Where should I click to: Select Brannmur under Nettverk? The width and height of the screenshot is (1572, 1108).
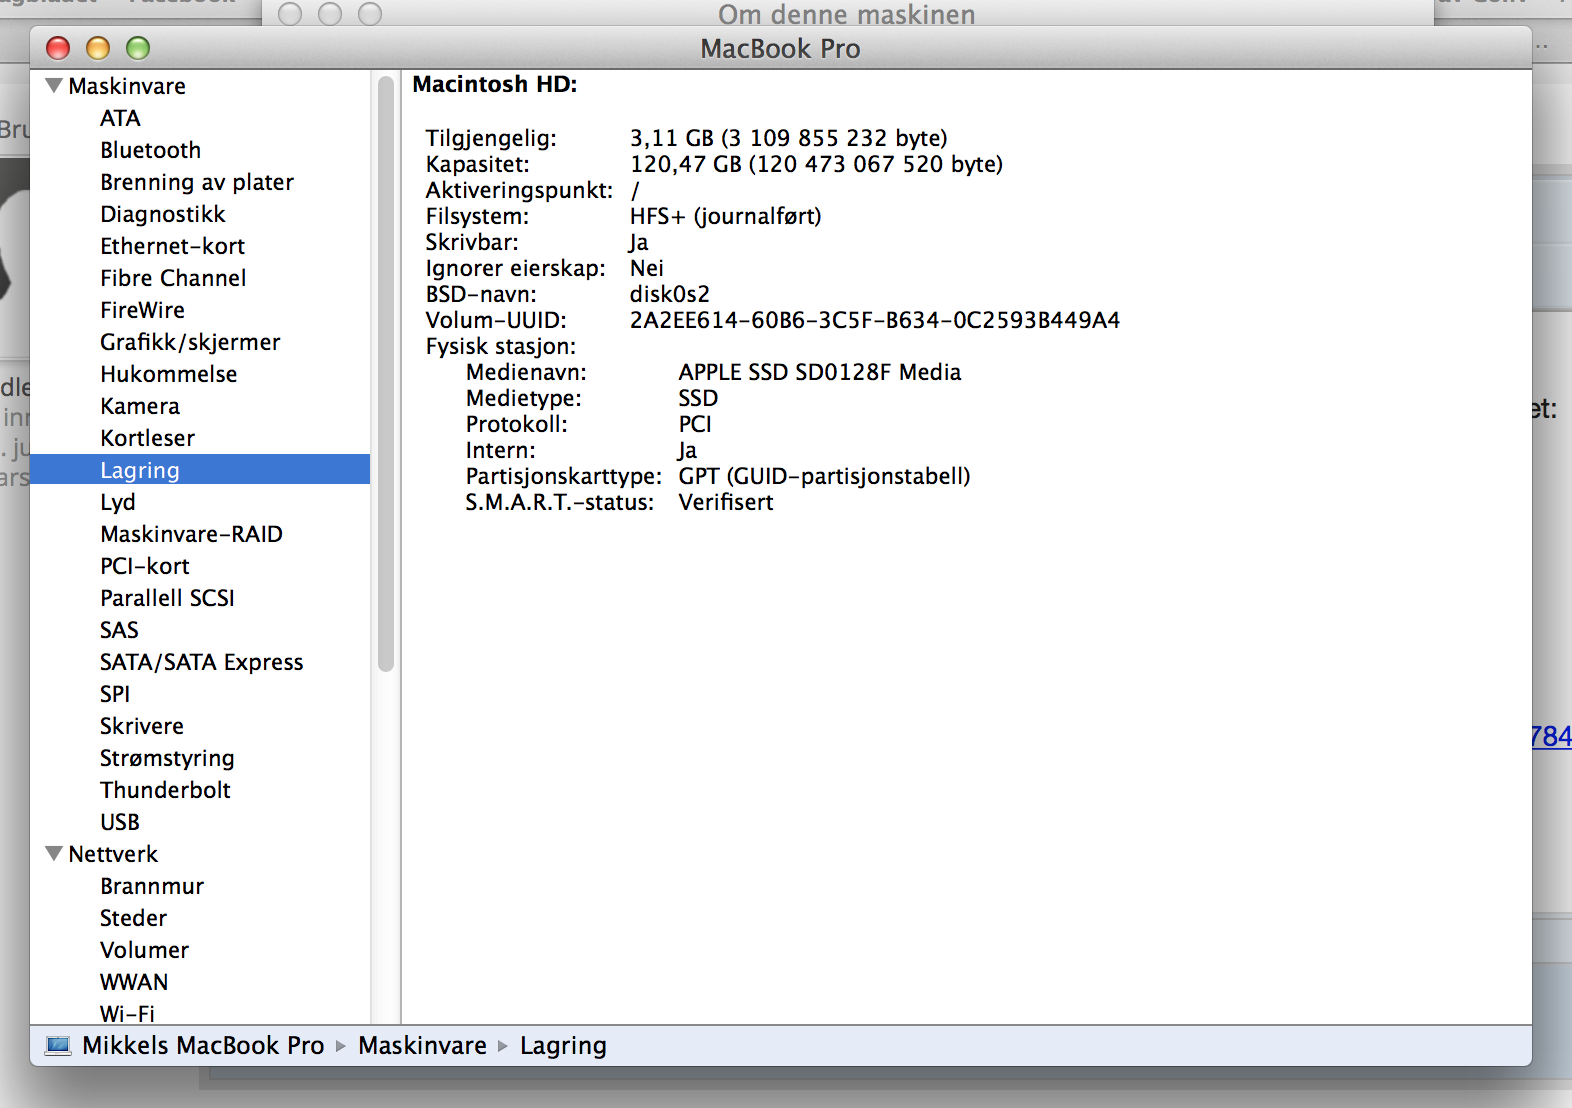point(152,886)
